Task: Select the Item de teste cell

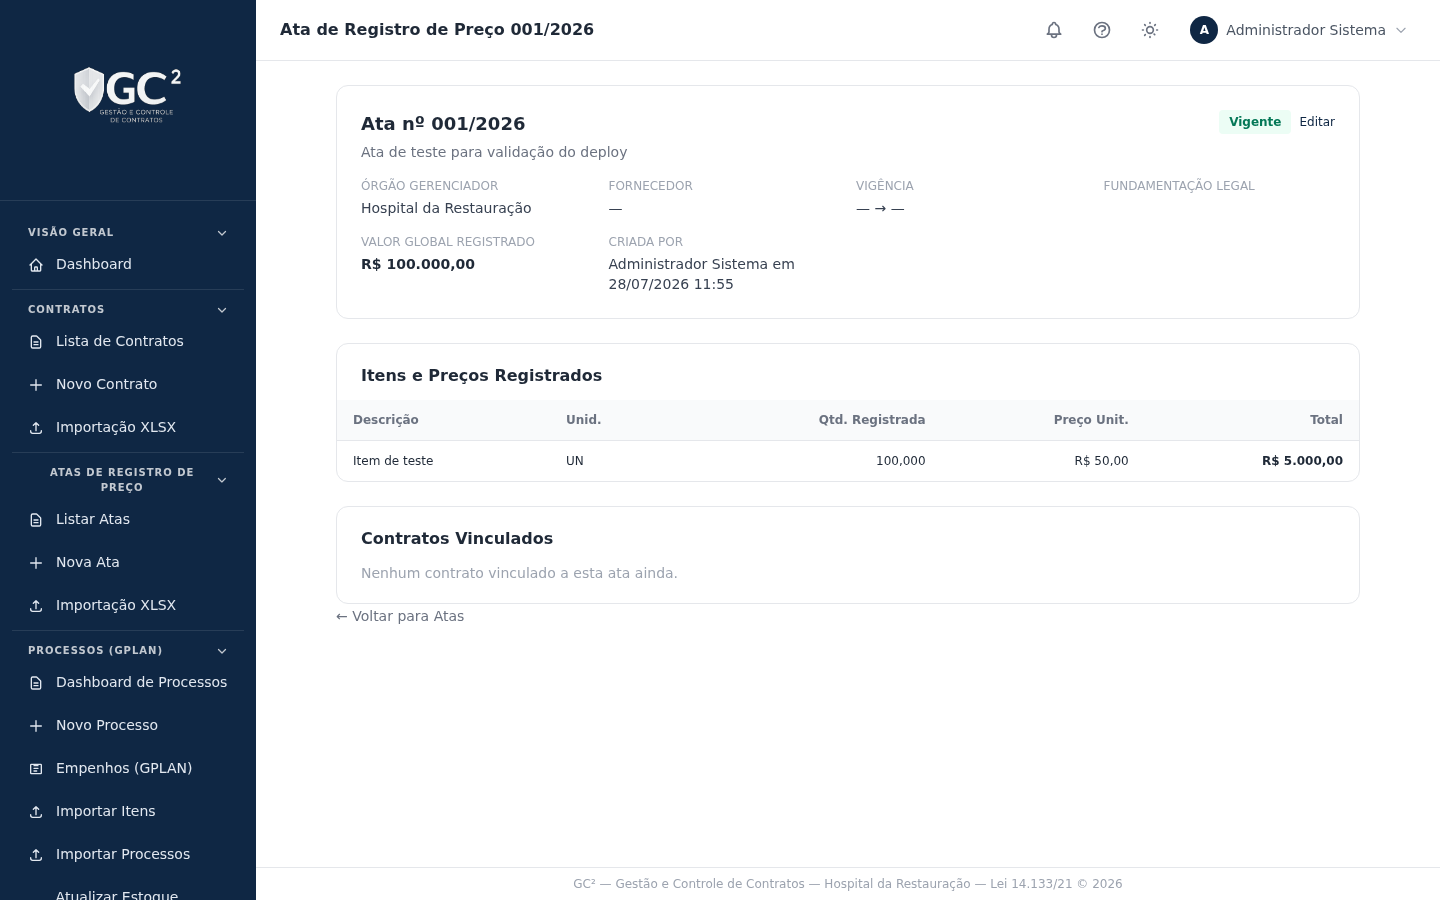Action: click(393, 461)
